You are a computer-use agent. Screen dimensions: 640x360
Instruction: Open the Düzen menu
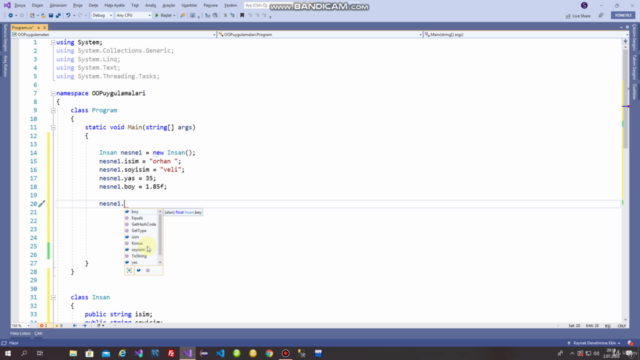[37, 5]
